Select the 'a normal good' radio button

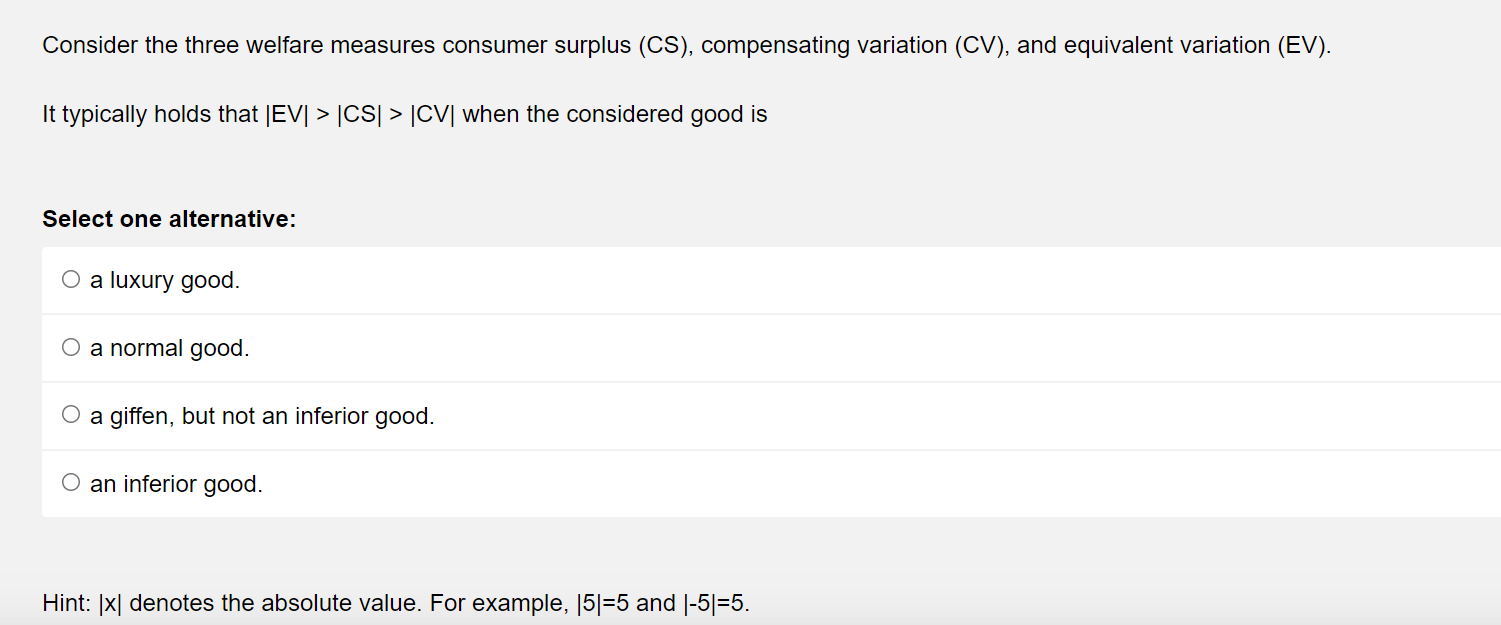[x=70, y=346]
